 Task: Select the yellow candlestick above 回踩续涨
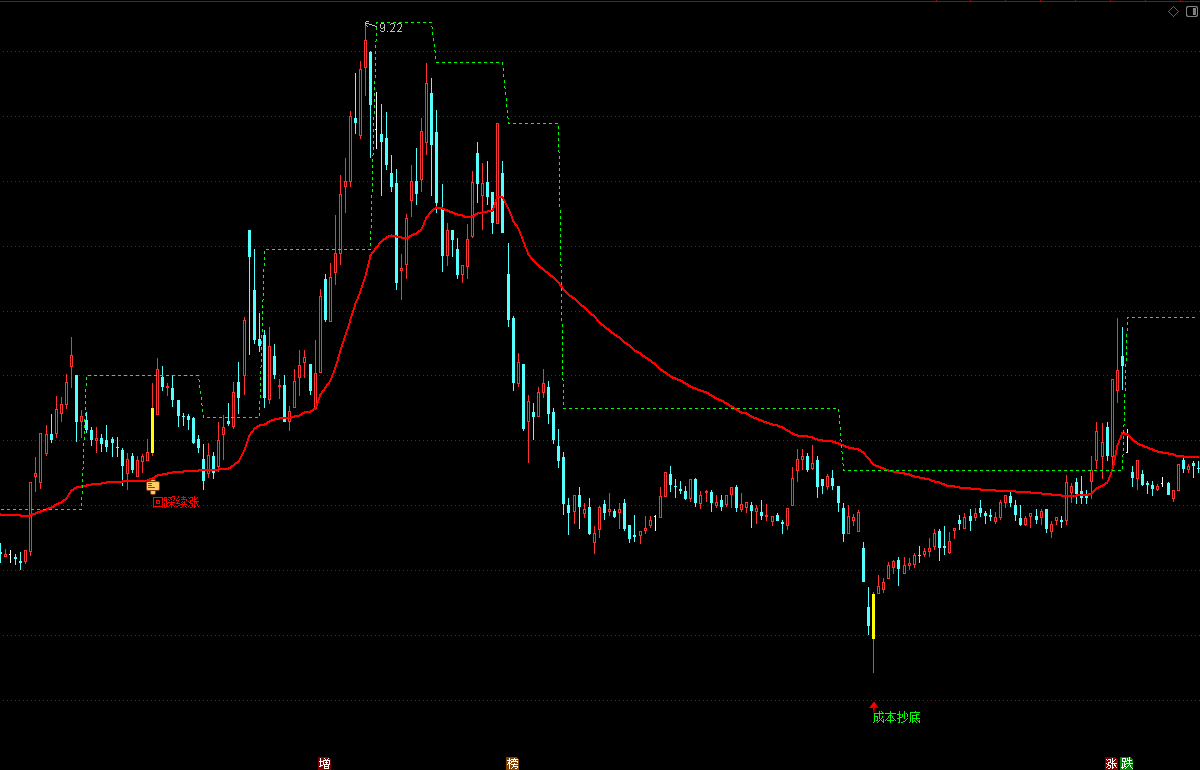point(152,431)
